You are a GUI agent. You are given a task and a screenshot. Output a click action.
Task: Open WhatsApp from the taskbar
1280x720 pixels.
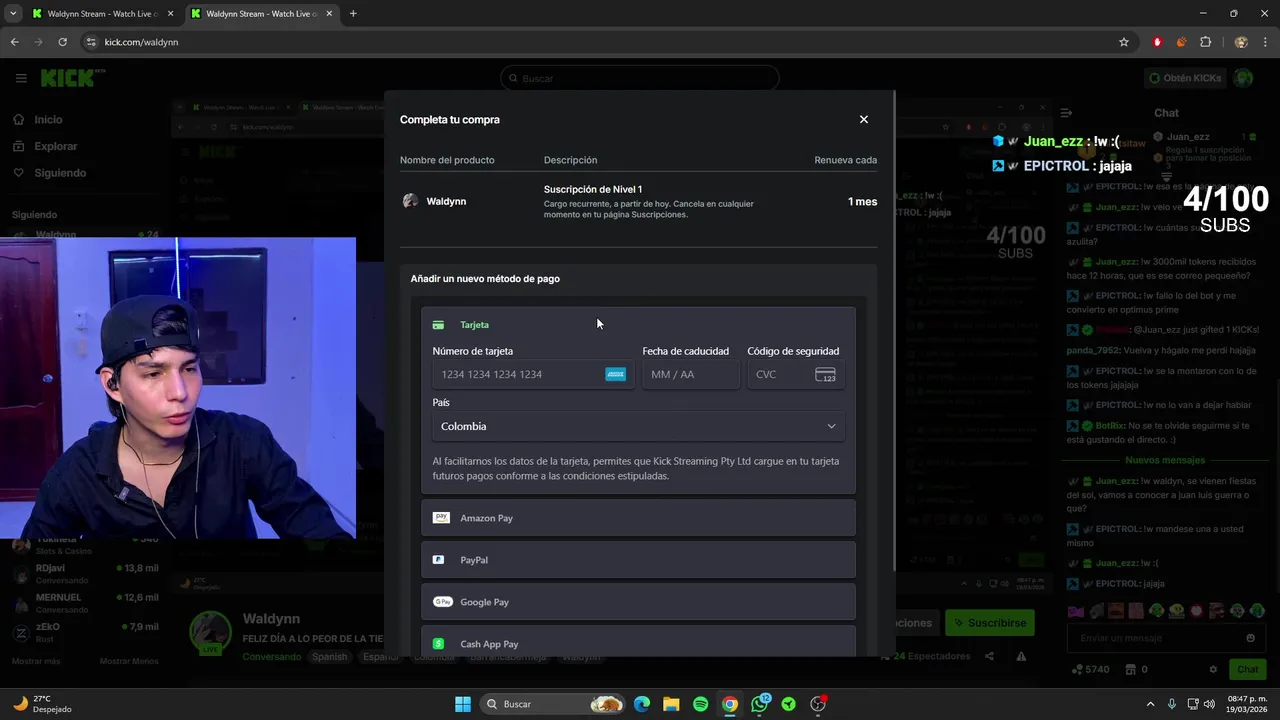(x=759, y=704)
